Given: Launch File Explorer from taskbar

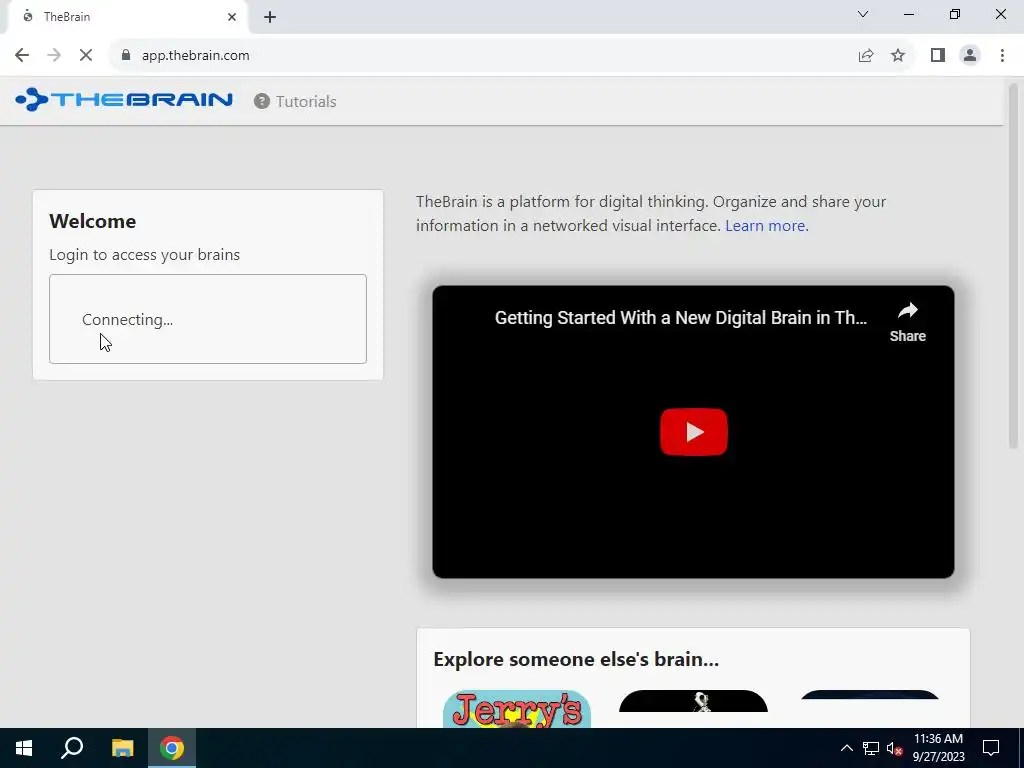Looking at the screenshot, I should coord(122,748).
